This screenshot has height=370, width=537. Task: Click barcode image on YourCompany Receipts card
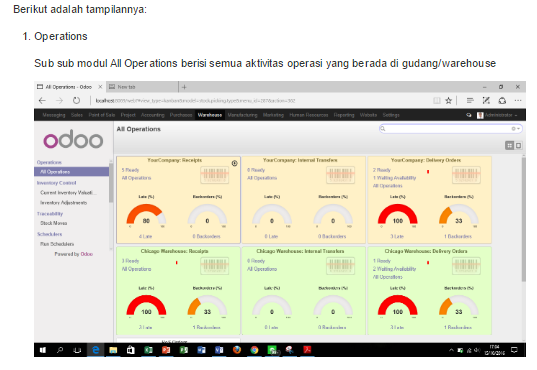click(x=215, y=175)
